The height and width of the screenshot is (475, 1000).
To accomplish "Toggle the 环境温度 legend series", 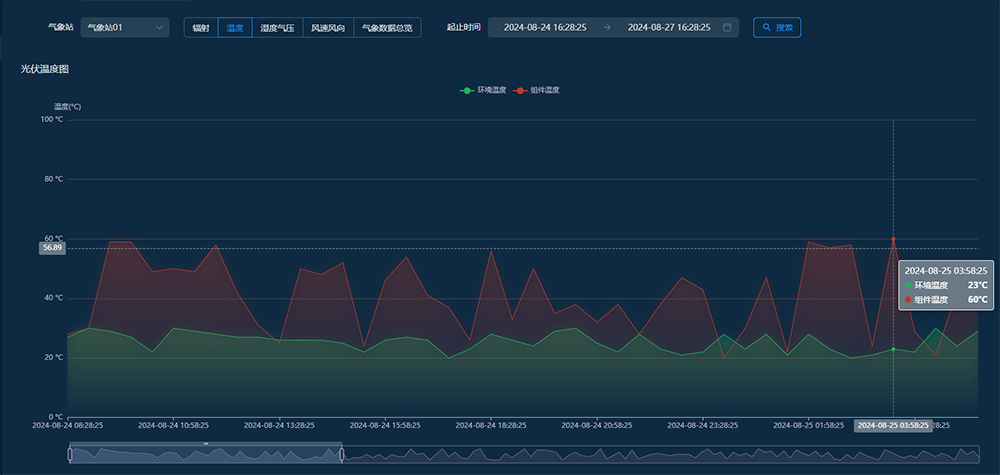I will (x=491, y=90).
